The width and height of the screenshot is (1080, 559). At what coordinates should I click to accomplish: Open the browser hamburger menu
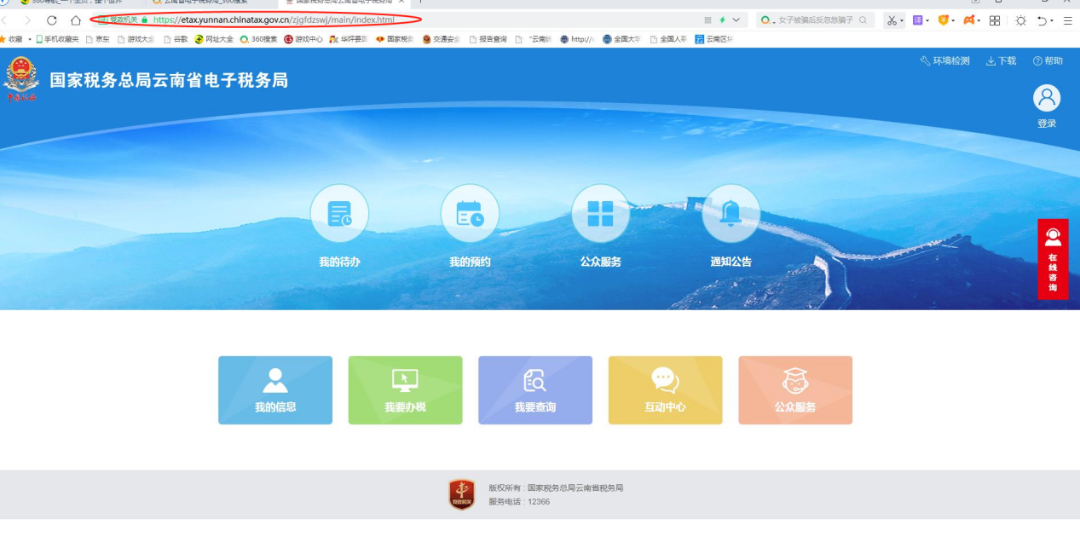coord(1068,21)
